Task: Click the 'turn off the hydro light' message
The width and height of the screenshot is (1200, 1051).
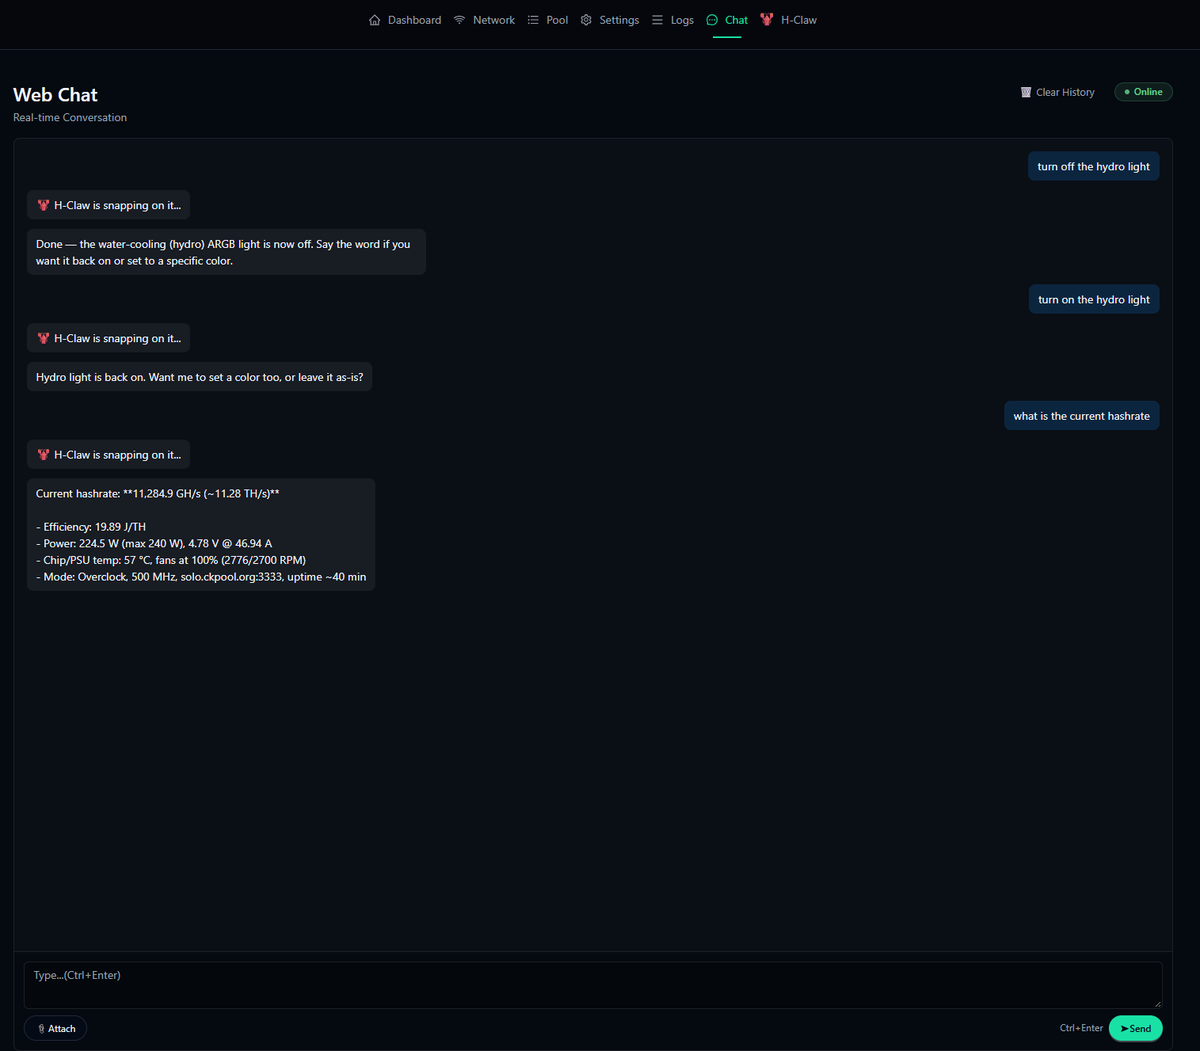Action: tap(1094, 167)
